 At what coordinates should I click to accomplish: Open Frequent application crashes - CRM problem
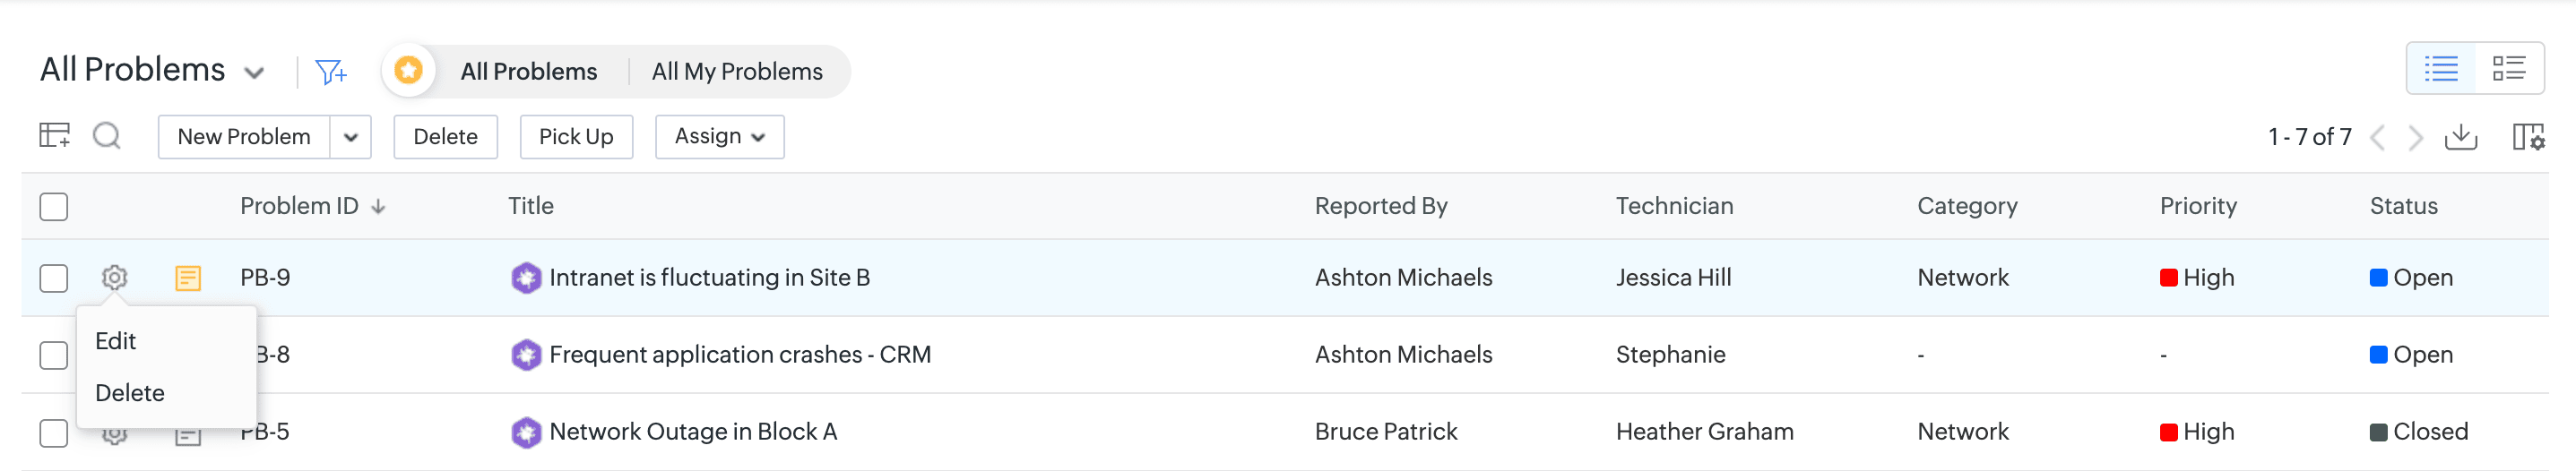(739, 355)
